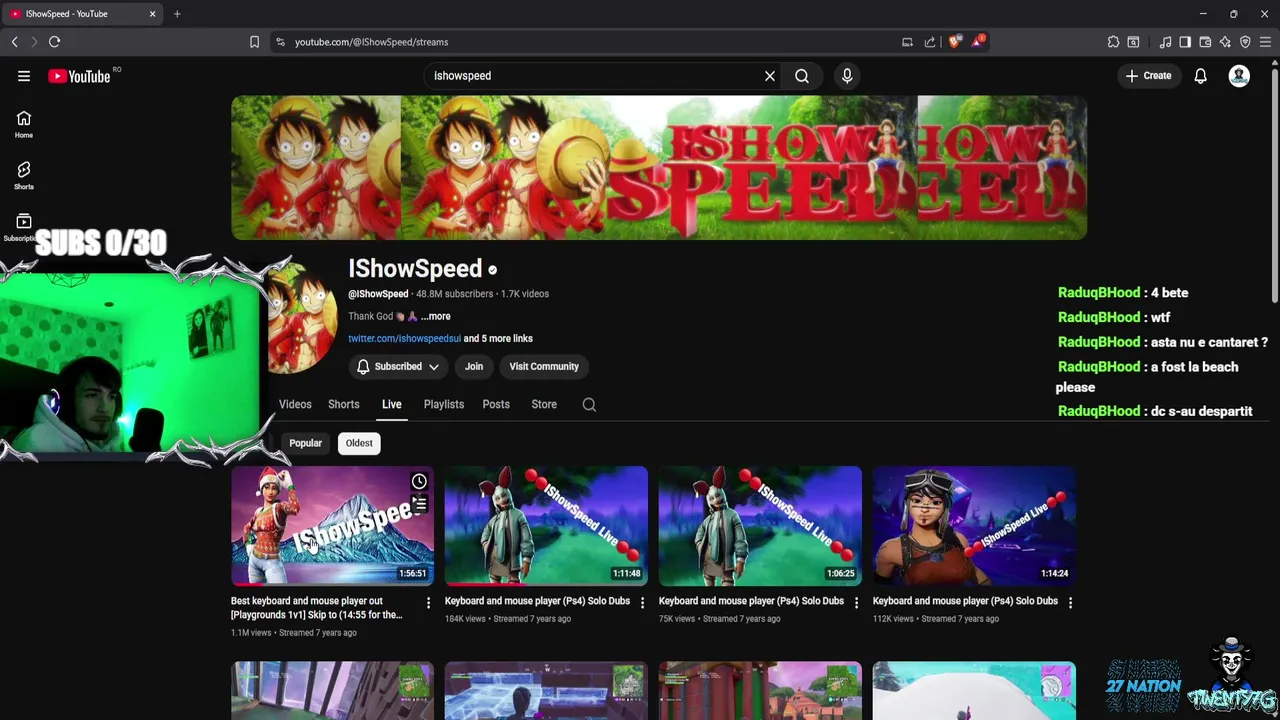Open YouTube notifications bell
This screenshot has width=1280, height=720.
(x=1201, y=76)
